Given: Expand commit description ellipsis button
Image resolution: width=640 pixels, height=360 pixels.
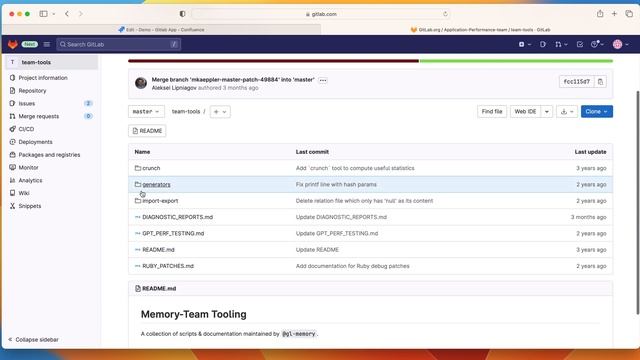Looking at the screenshot, I should coord(323,80).
